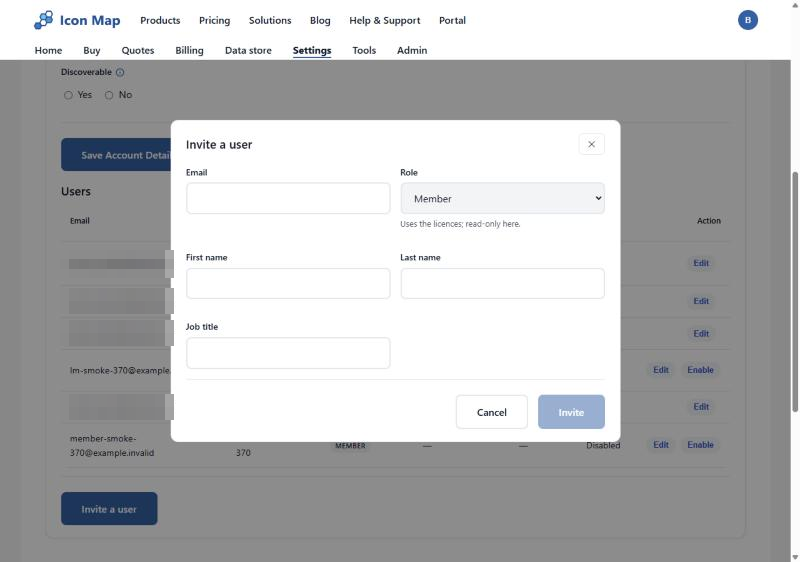
Task: Enable the lm-smoke-370 user
Action: tap(700, 370)
